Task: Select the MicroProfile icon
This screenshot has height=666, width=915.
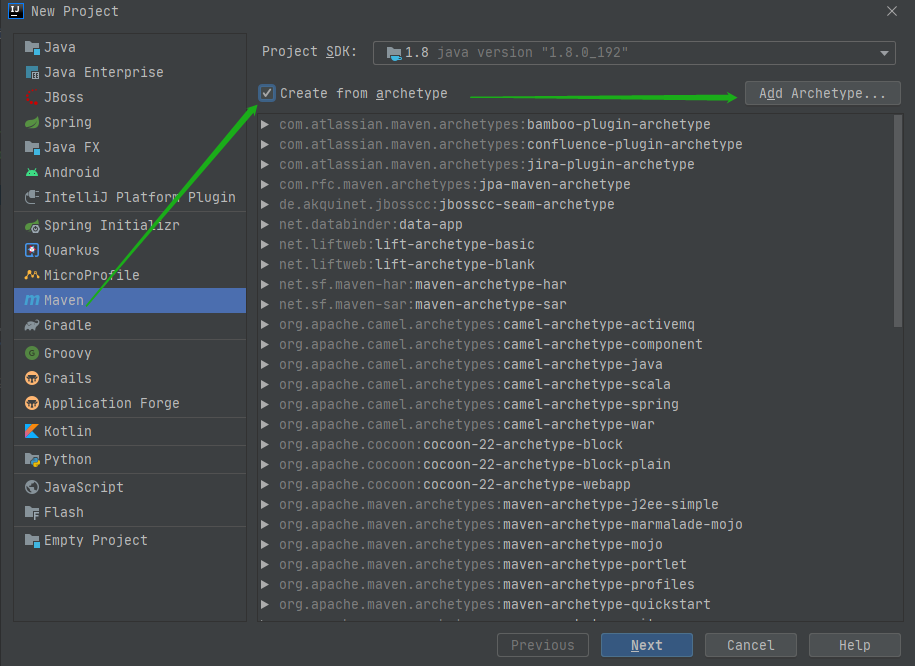Action: pyautogui.click(x=32, y=275)
